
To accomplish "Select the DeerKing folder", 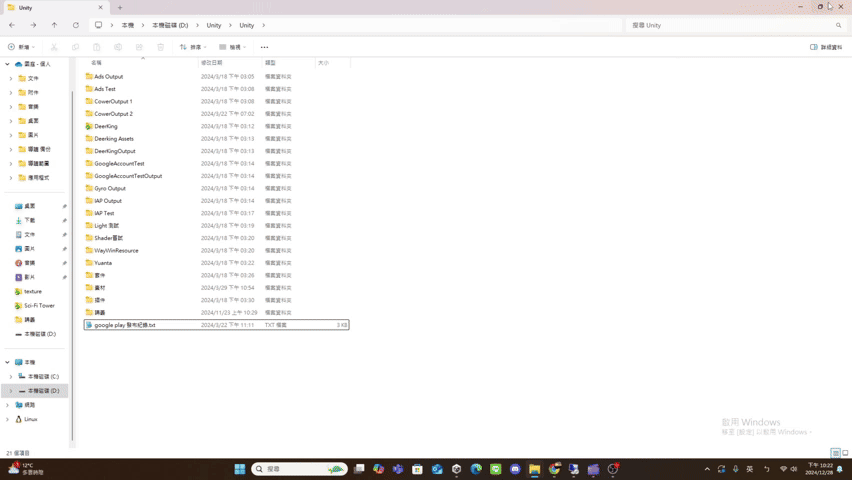I will (x=105, y=126).
